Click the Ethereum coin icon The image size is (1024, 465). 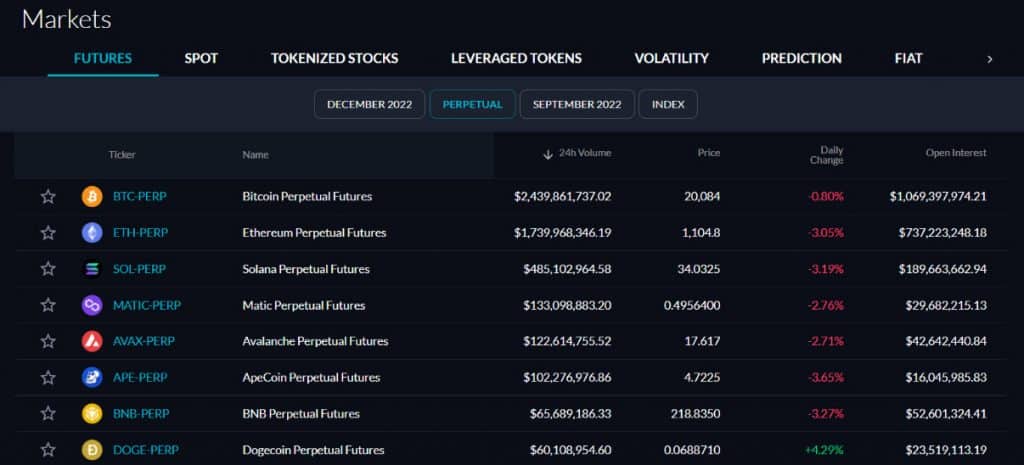[x=92, y=233]
